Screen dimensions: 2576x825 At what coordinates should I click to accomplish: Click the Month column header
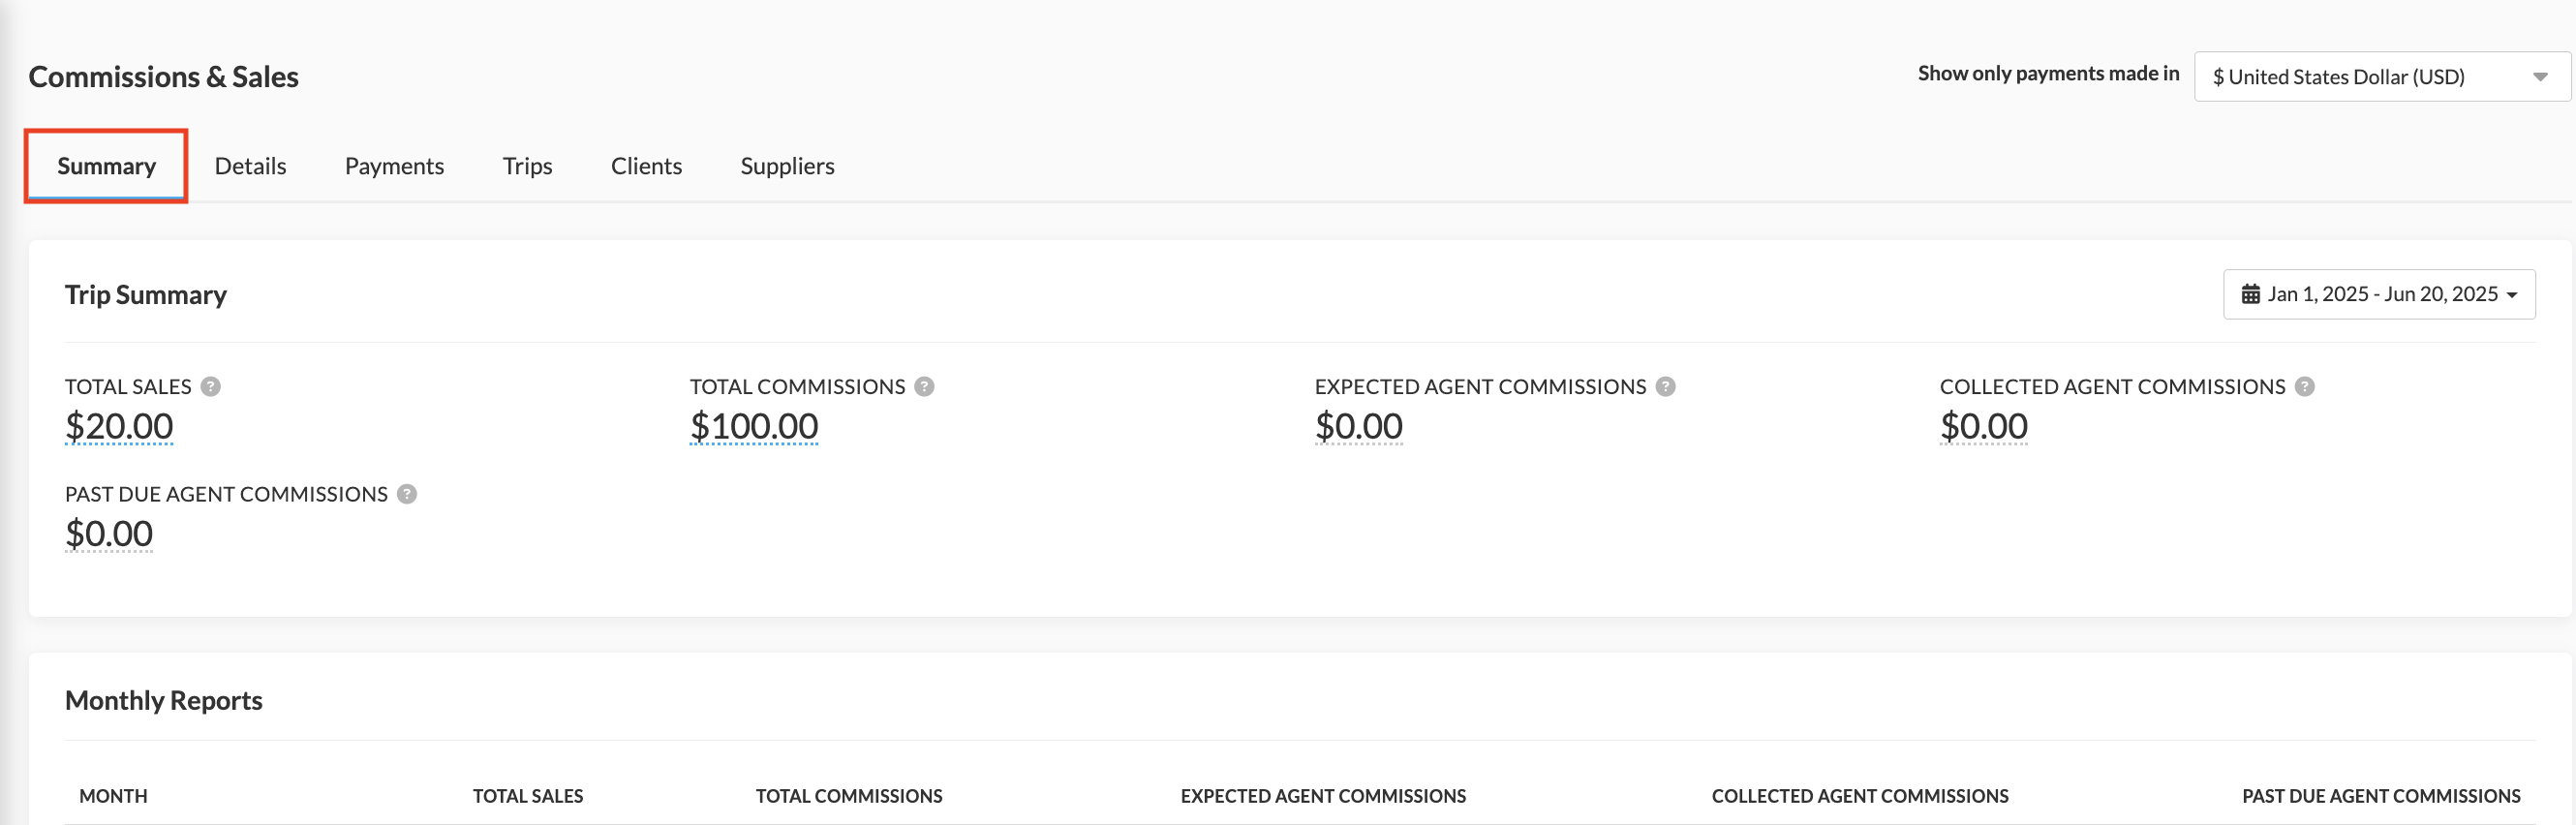pos(113,796)
